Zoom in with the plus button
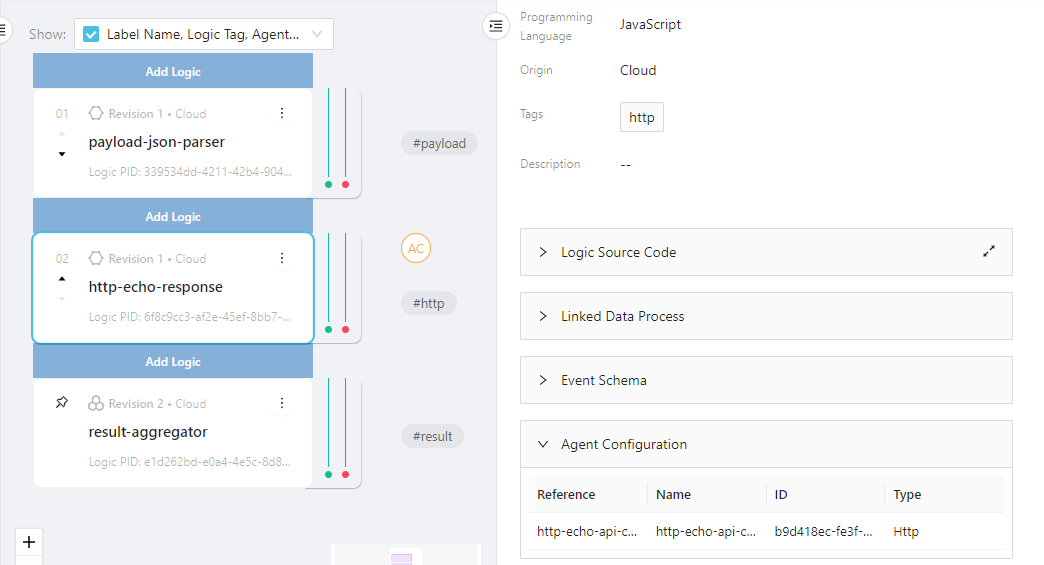The width and height of the screenshot is (1044, 565). pyautogui.click(x=29, y=542)
